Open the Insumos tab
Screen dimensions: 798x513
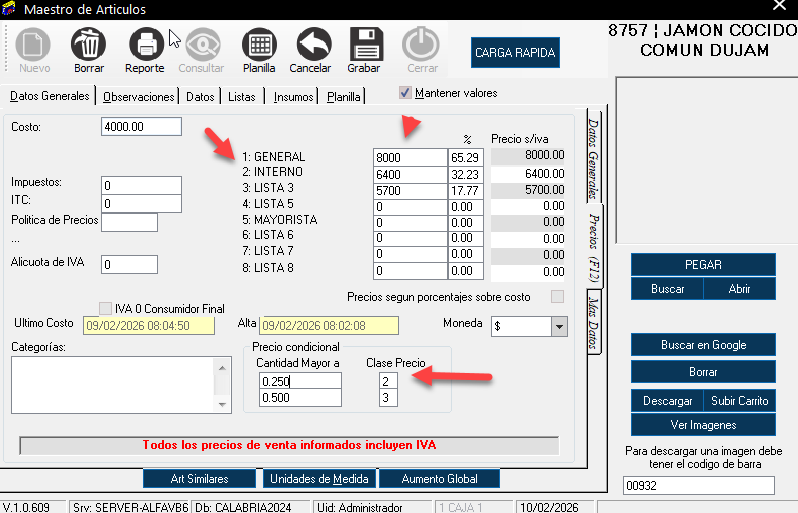coord(292,97)
